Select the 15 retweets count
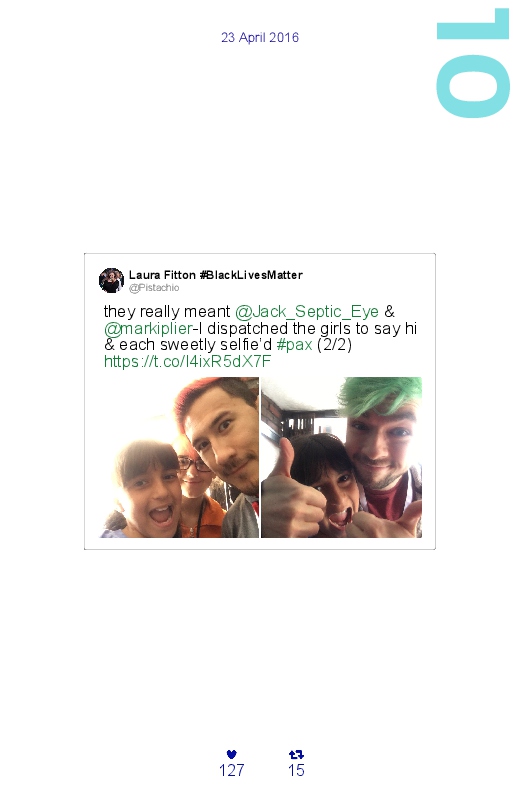The width and height of the screenshot is (520, 803). (x=296, y=770)
